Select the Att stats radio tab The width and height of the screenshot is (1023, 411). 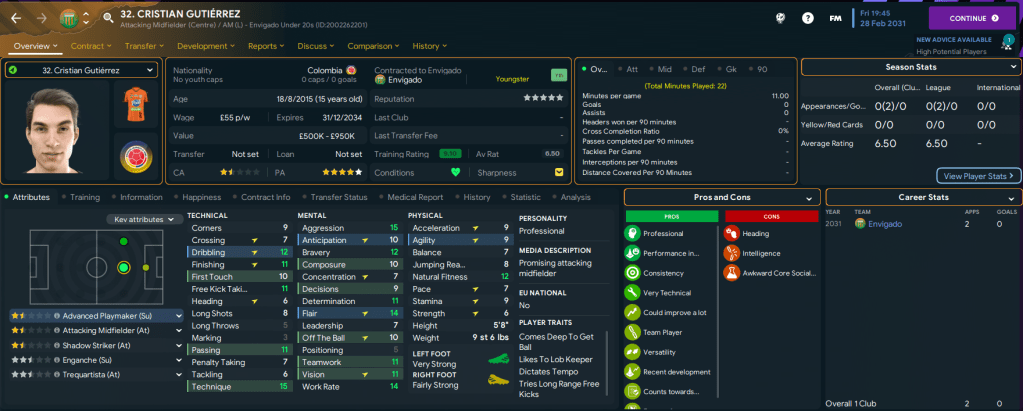(x=631, y=69)
